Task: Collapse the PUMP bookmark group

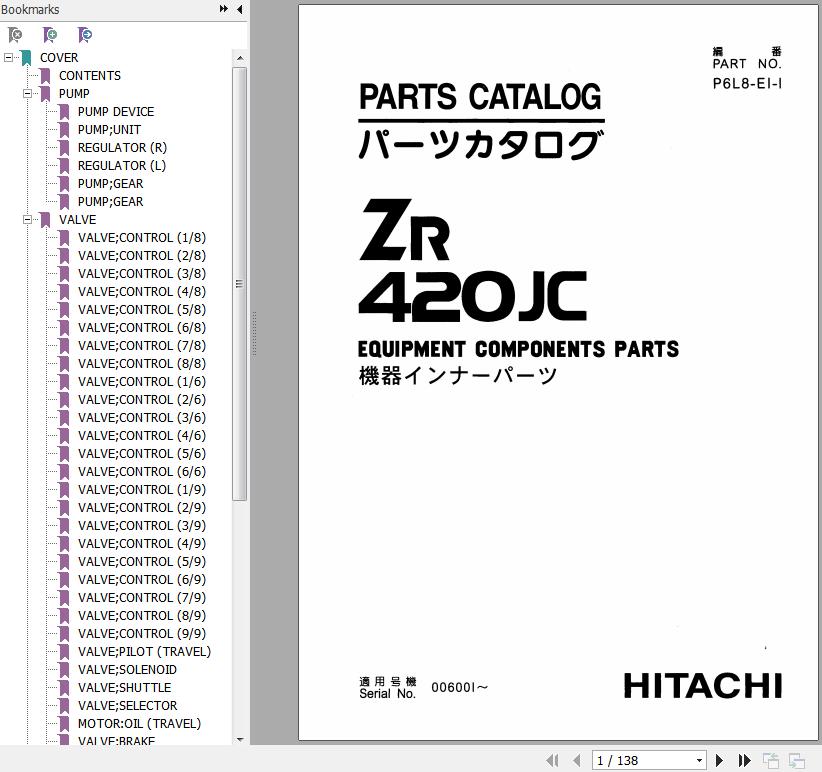Action: click(x=27, y=93)
